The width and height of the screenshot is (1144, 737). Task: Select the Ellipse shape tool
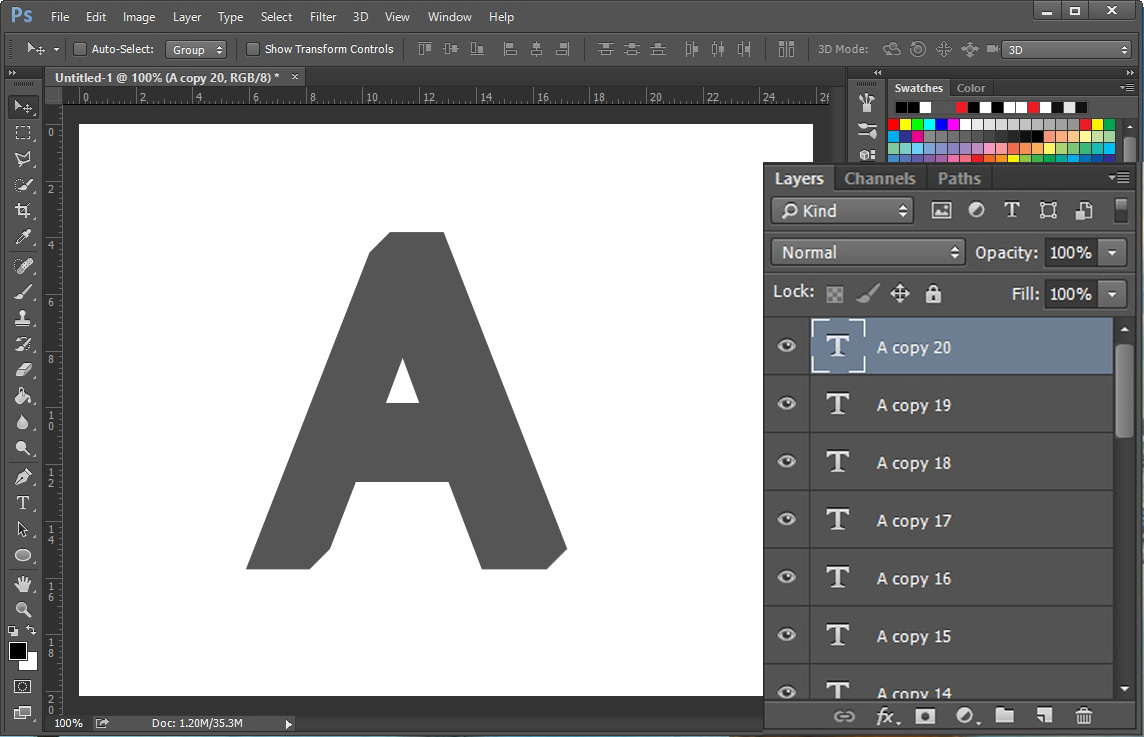(23, 555)
